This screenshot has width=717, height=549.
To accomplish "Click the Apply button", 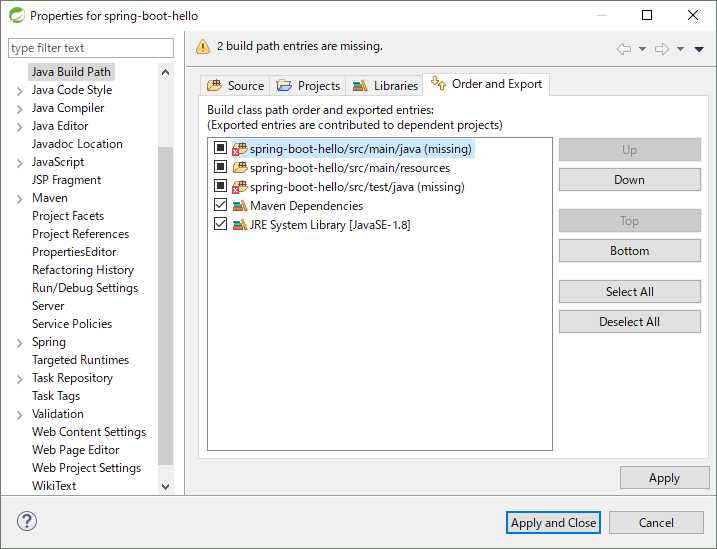I will 664,478.
